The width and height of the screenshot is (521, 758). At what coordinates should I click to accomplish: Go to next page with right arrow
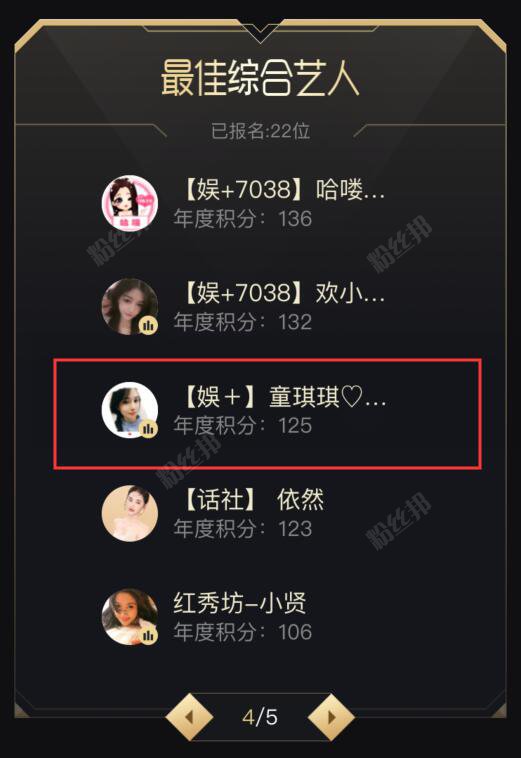[x=332, y=716]
